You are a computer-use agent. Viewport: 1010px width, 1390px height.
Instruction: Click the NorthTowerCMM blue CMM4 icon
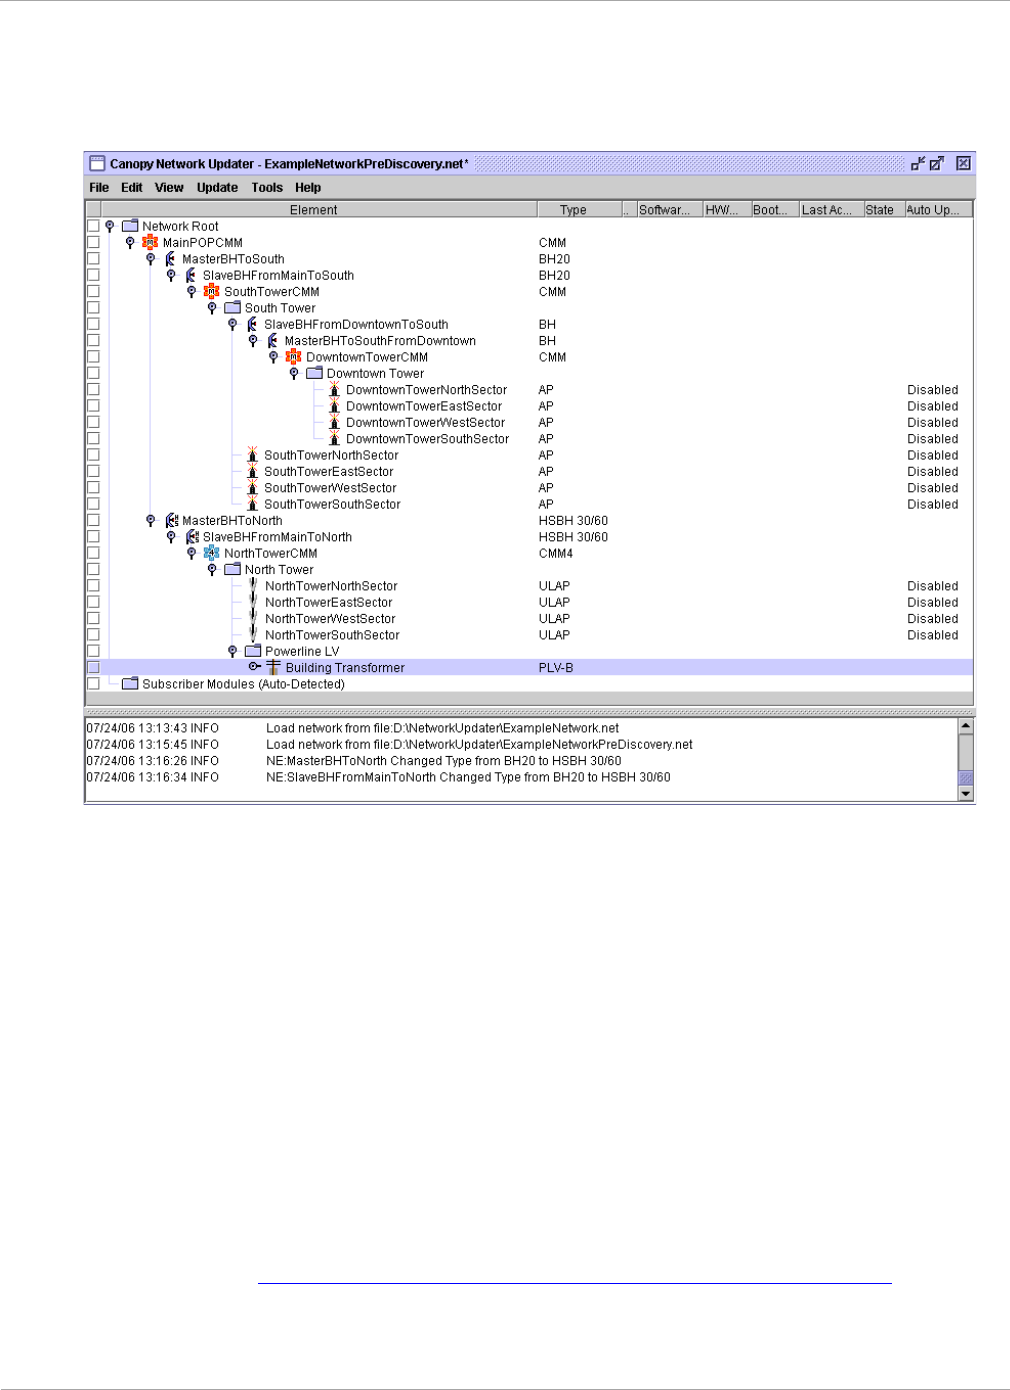(x=211, y=553)
